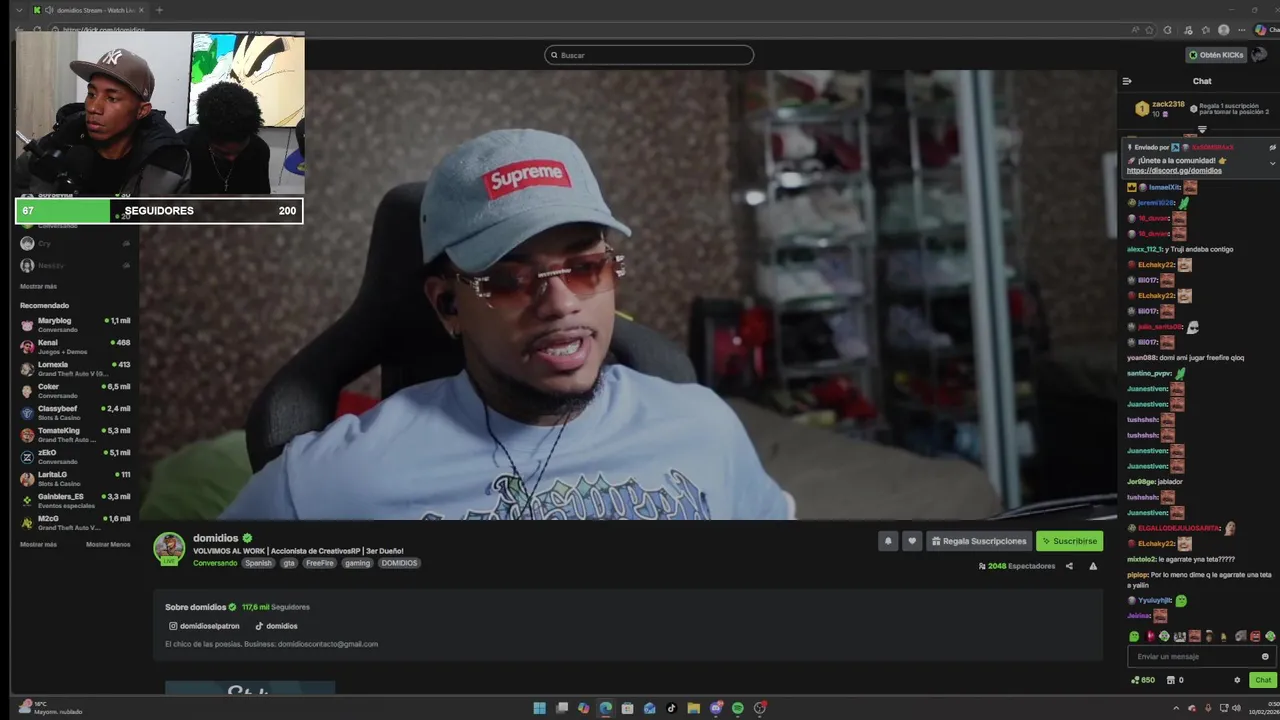Collapse the chat panel with the arrow icon
The height and width of the screenshot is (720, 1280).
[x=1127, y=81]
